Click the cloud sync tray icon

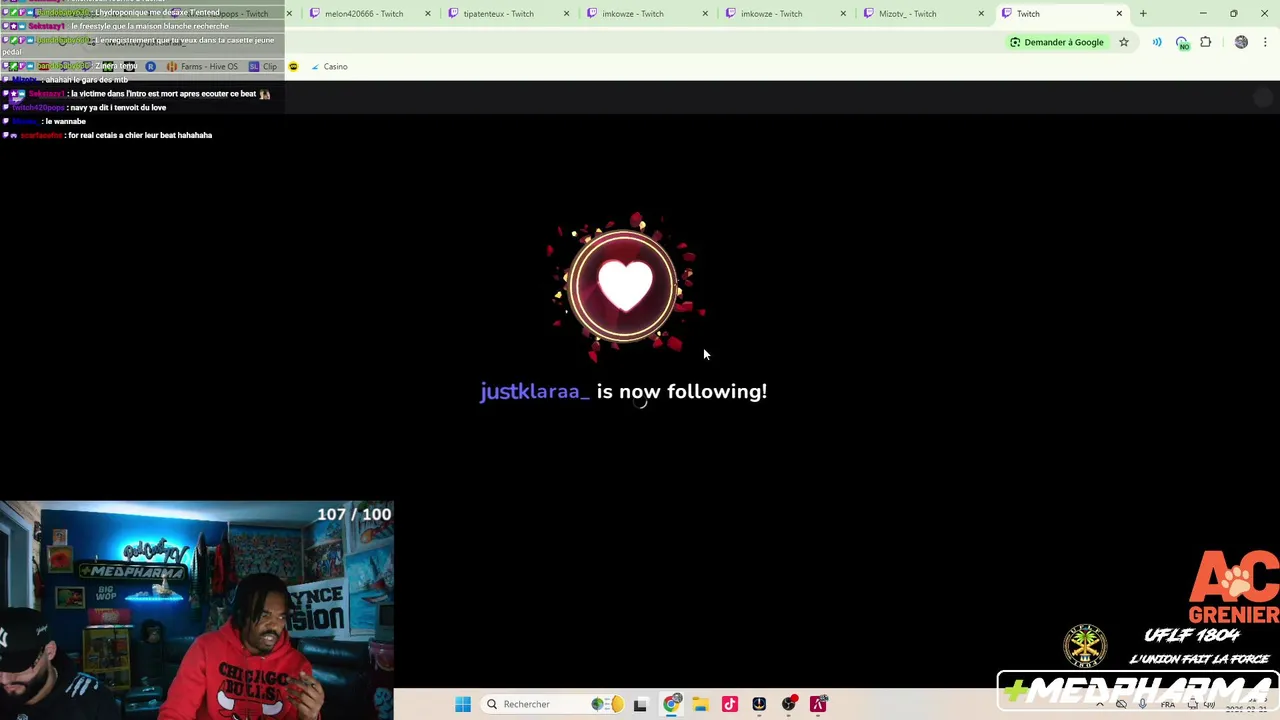pyautogui.click(x=1121, y=704)
